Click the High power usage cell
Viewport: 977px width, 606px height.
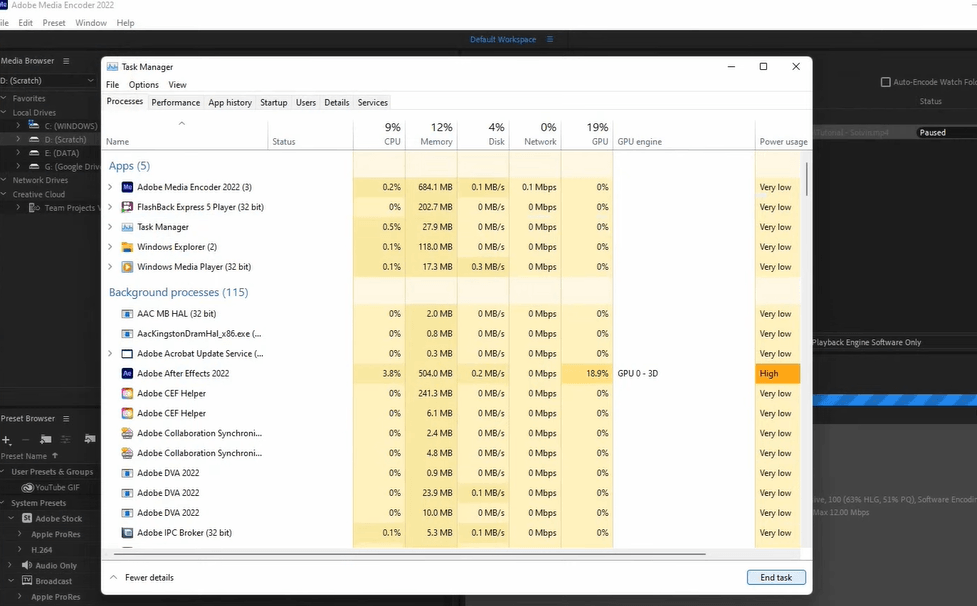click(778, 374)
